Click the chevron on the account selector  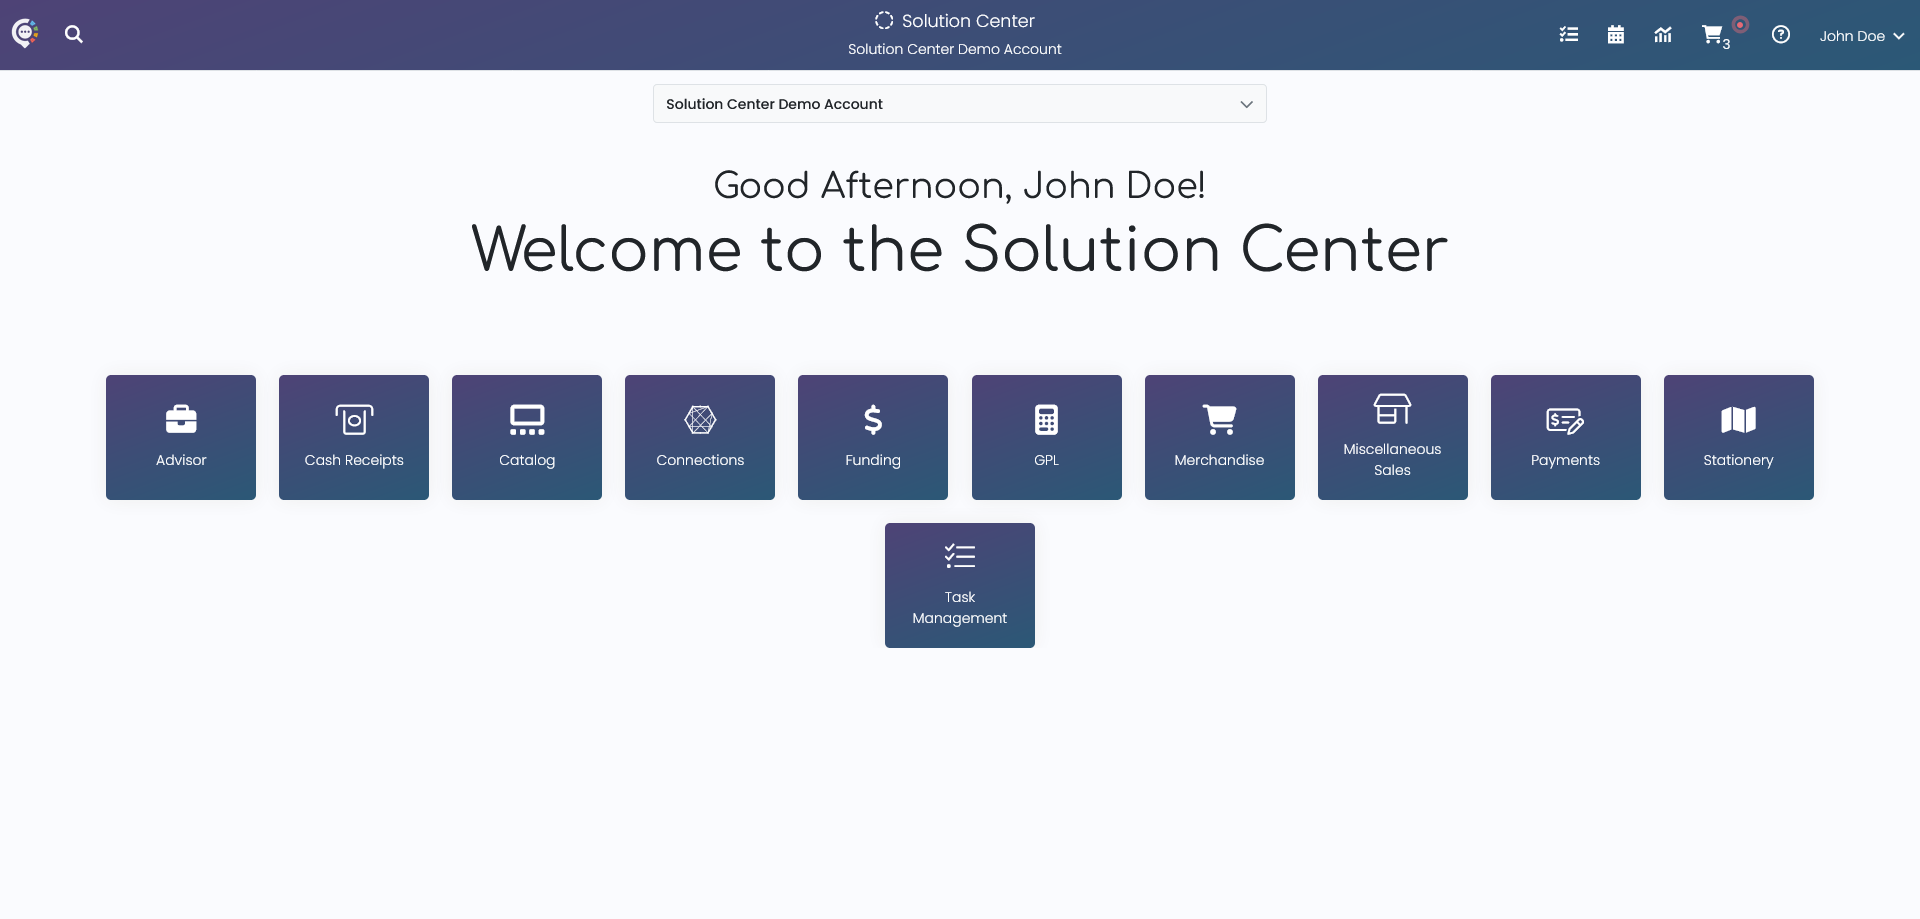[1245, 103]
